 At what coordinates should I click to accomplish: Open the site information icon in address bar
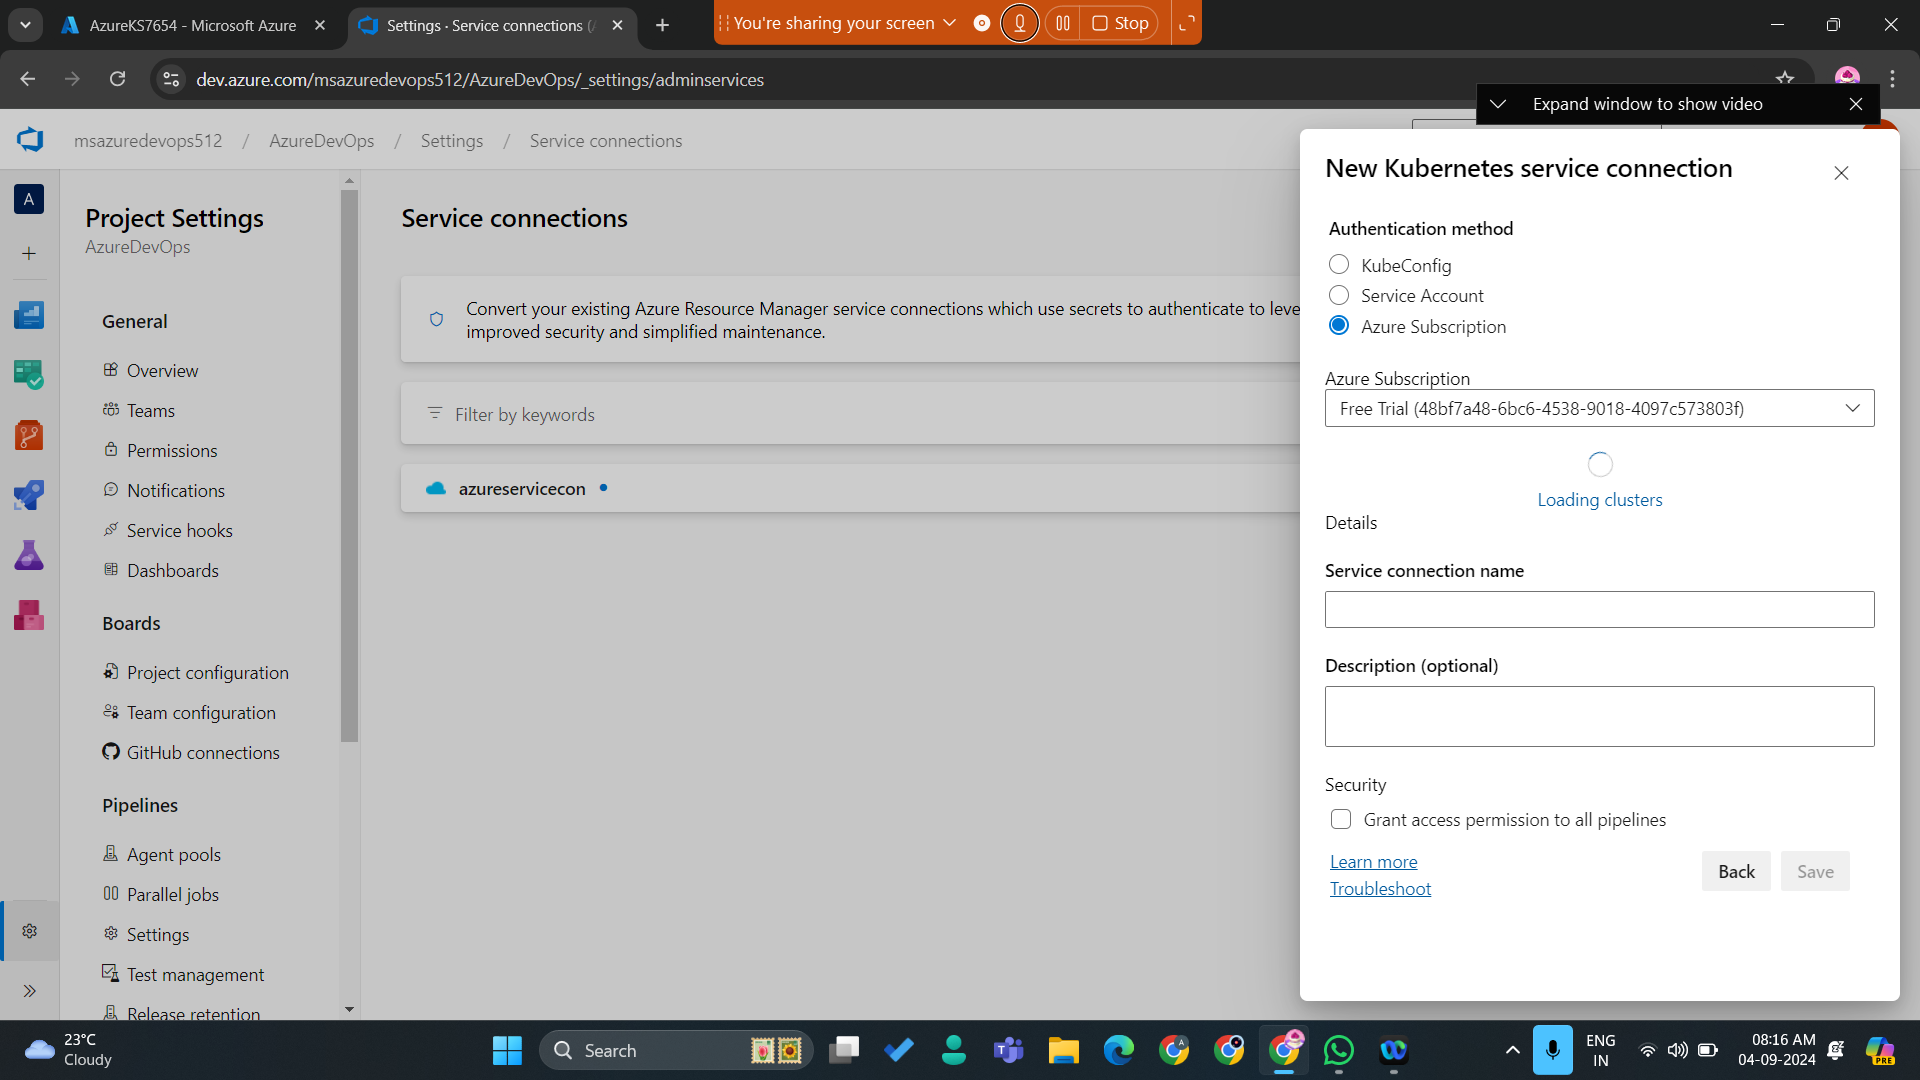pos(171,79)
